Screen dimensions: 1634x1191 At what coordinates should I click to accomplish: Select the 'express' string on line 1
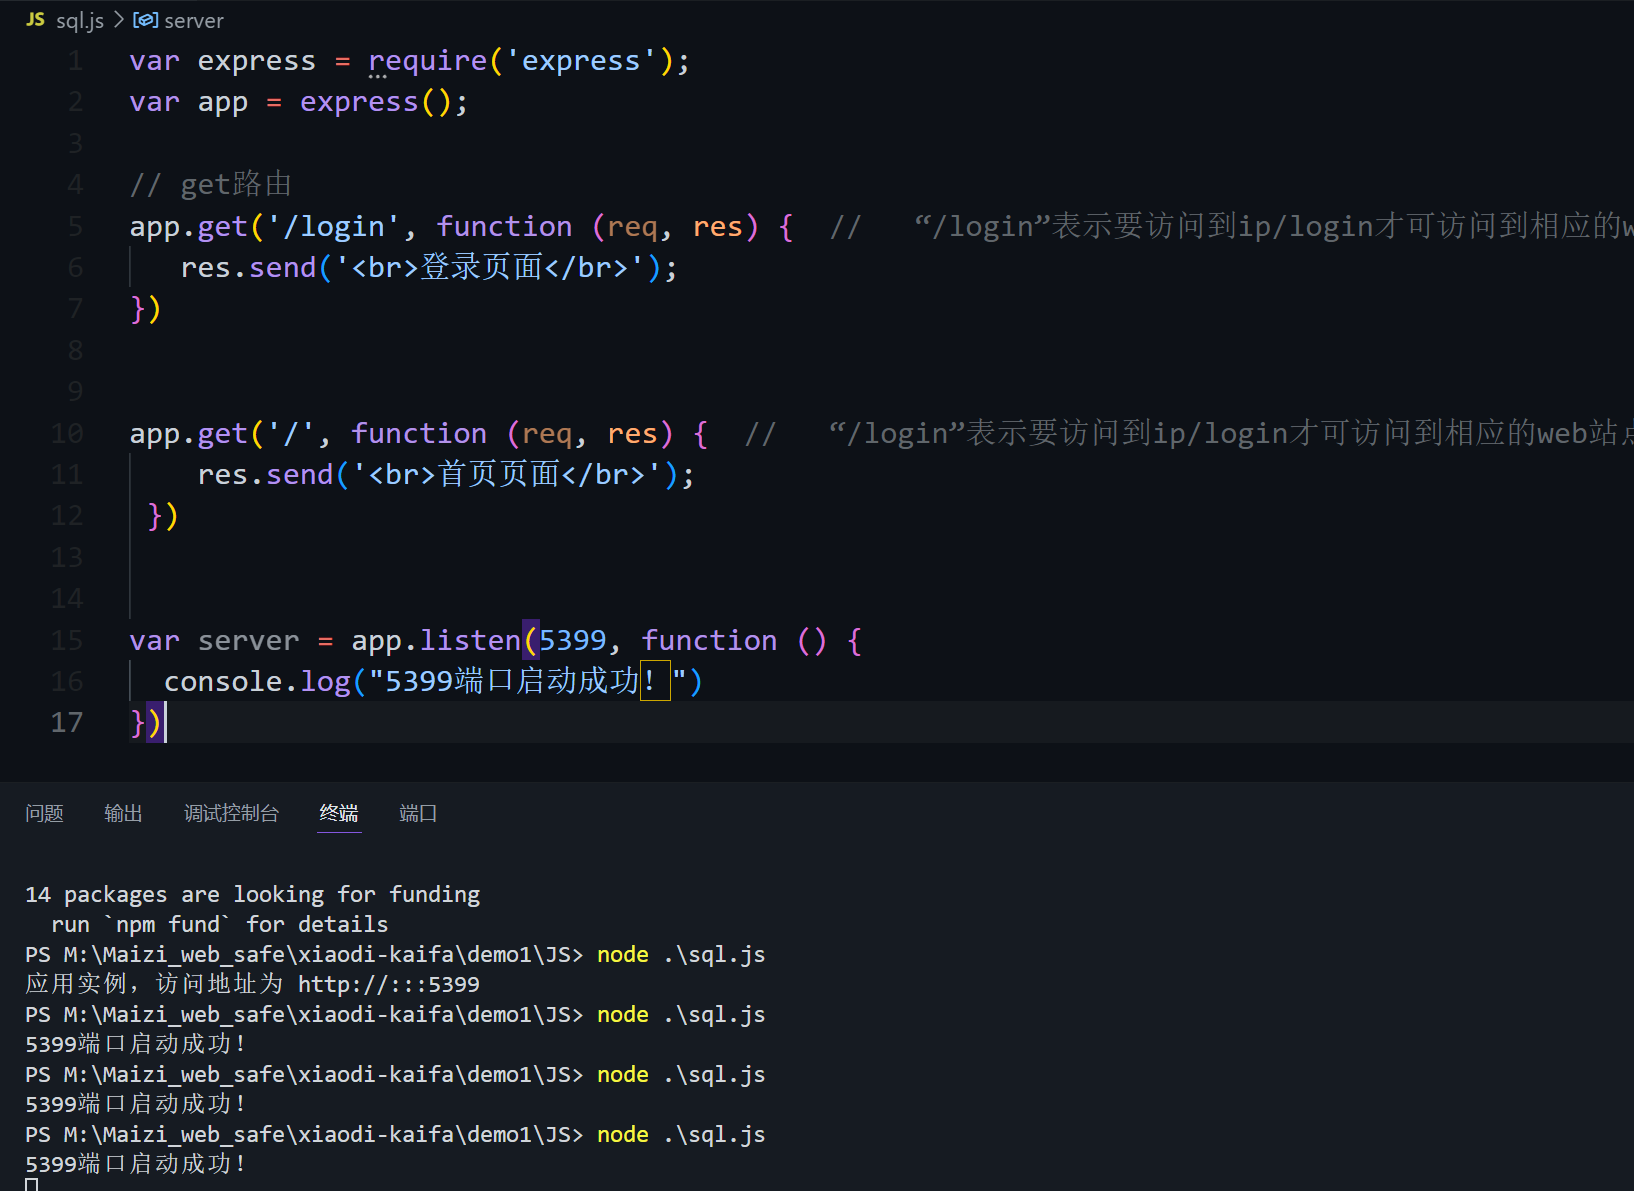pyautogui.click(x=580, y=60)
